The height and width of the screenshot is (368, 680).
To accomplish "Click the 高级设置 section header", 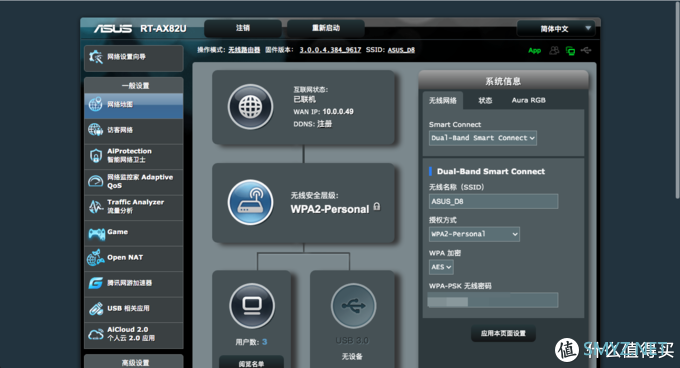I will tap(135, 362).
